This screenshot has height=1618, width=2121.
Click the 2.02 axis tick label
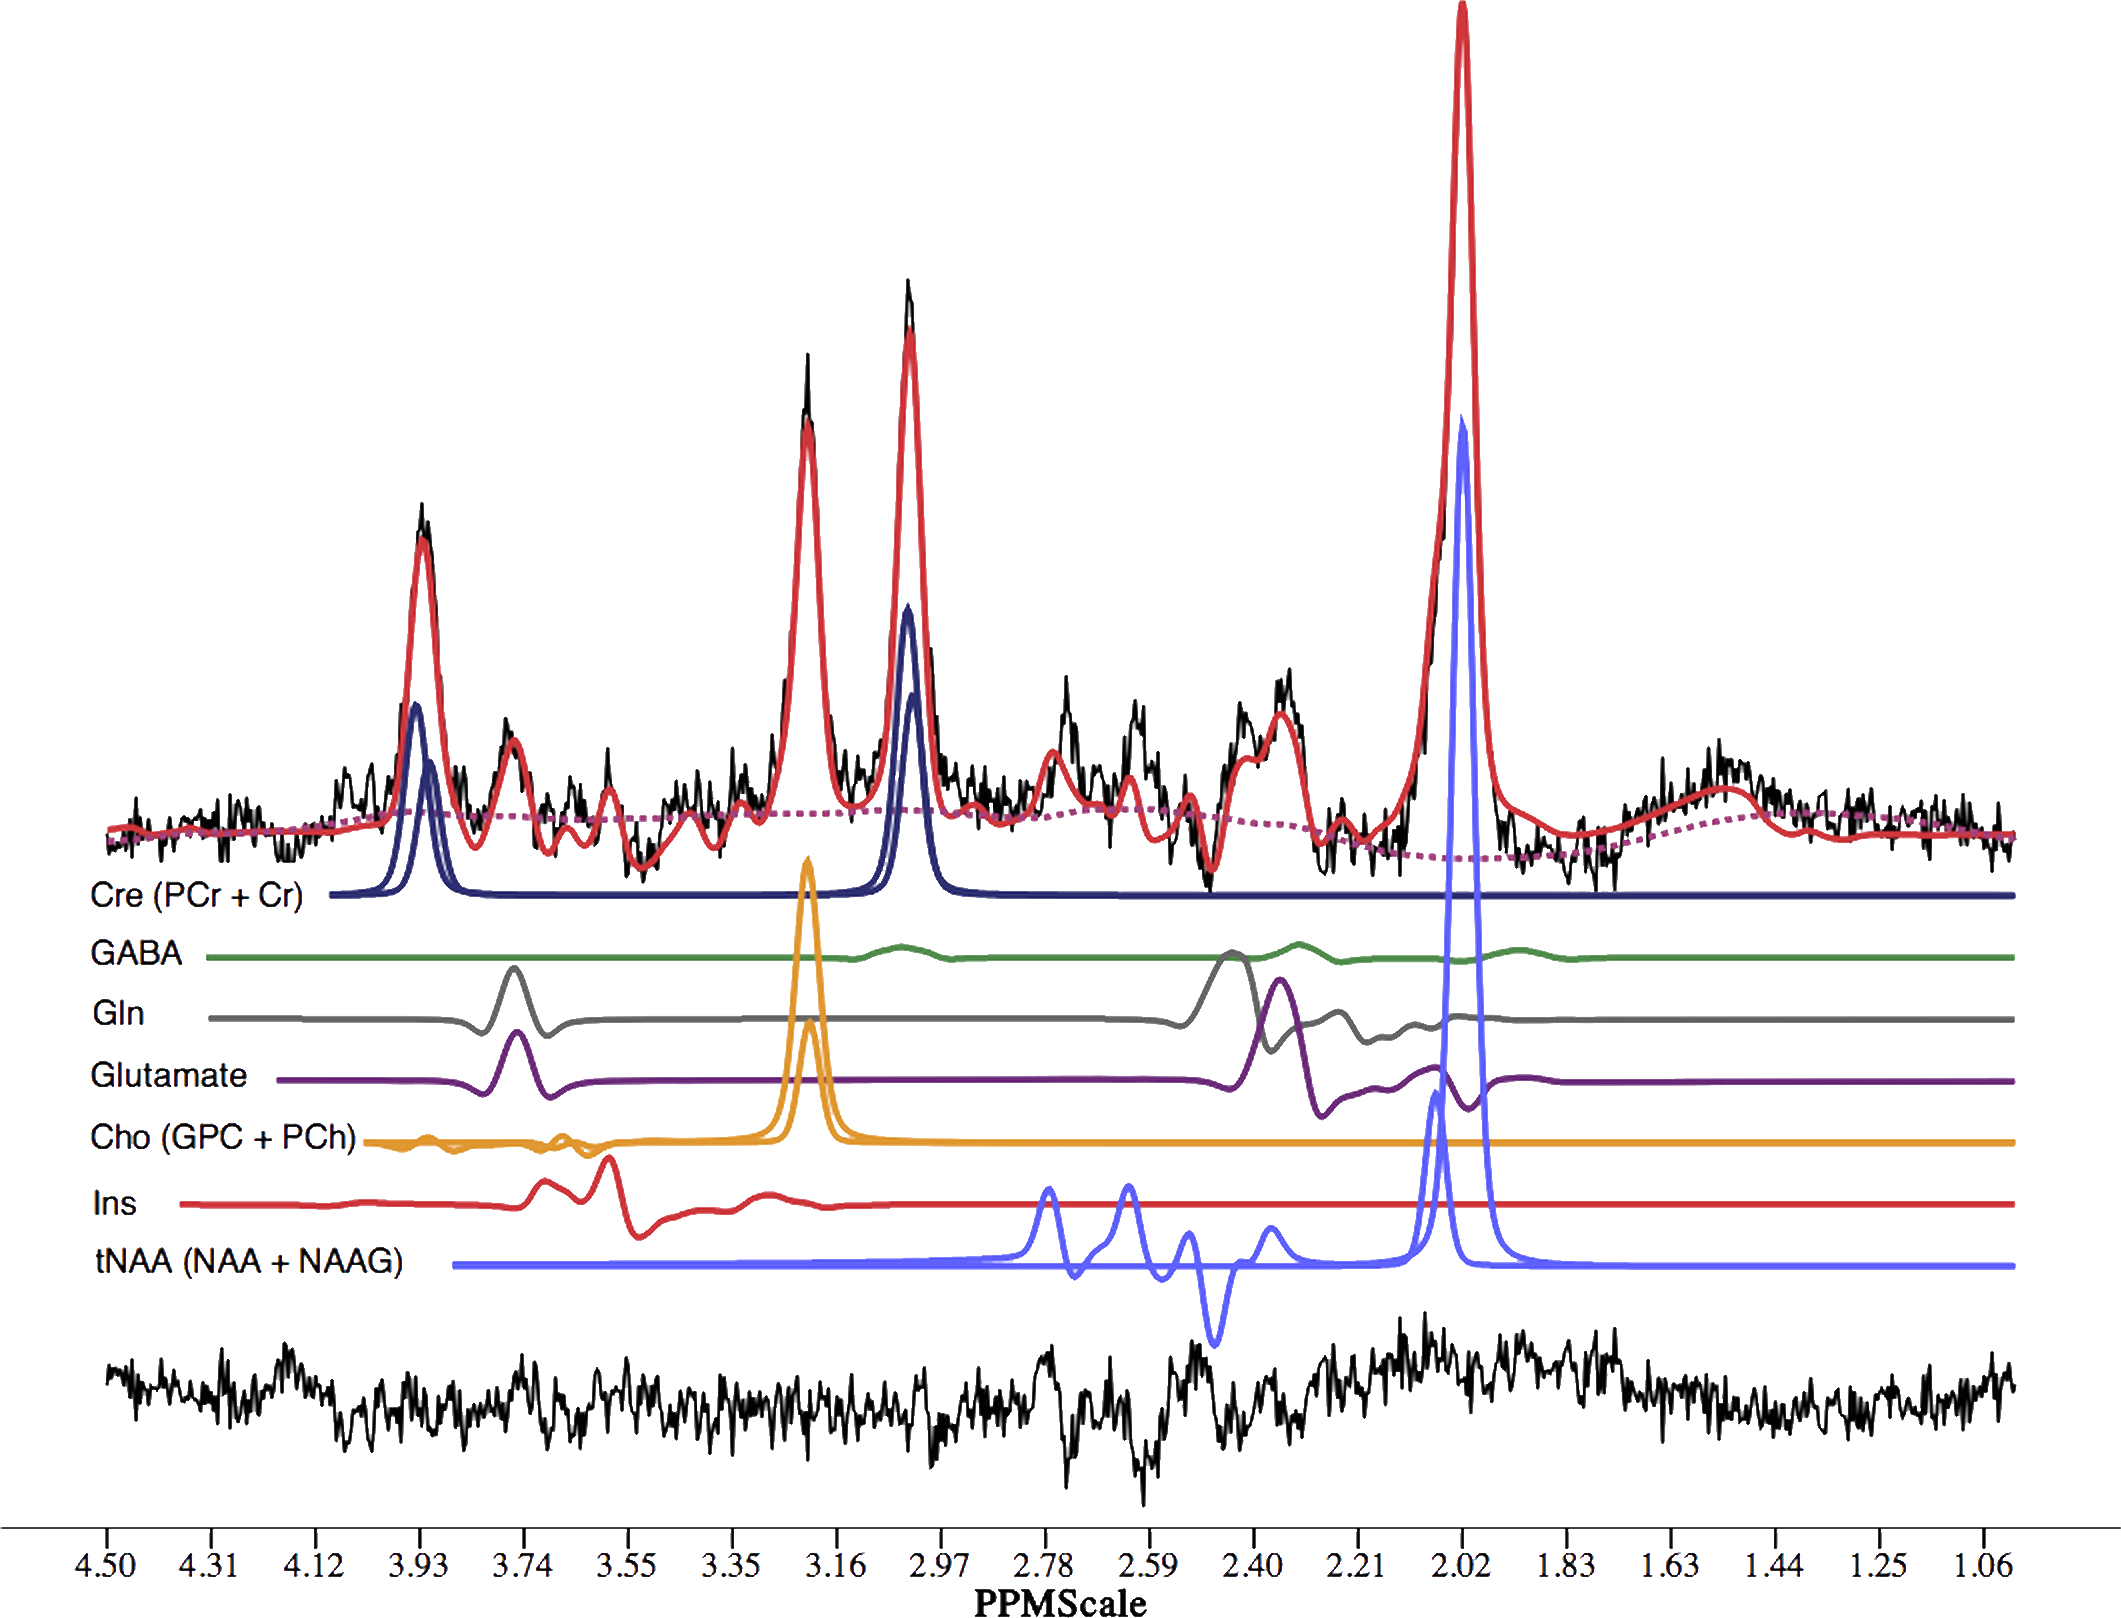[1461, 1565]
